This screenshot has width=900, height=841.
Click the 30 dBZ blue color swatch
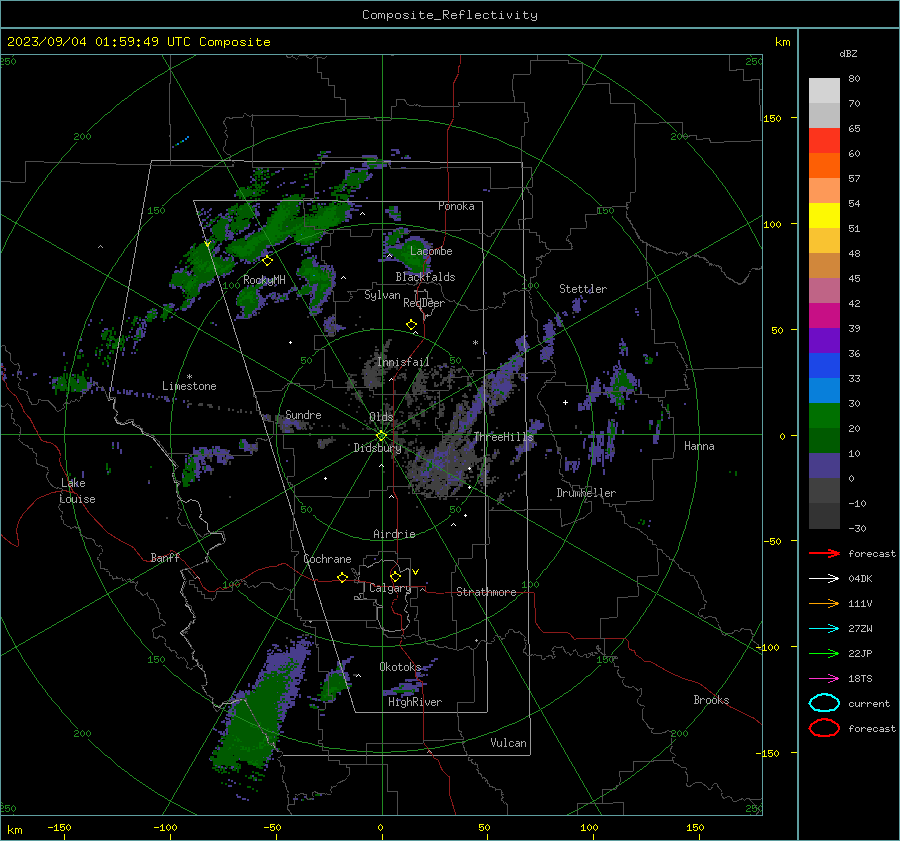824,390
